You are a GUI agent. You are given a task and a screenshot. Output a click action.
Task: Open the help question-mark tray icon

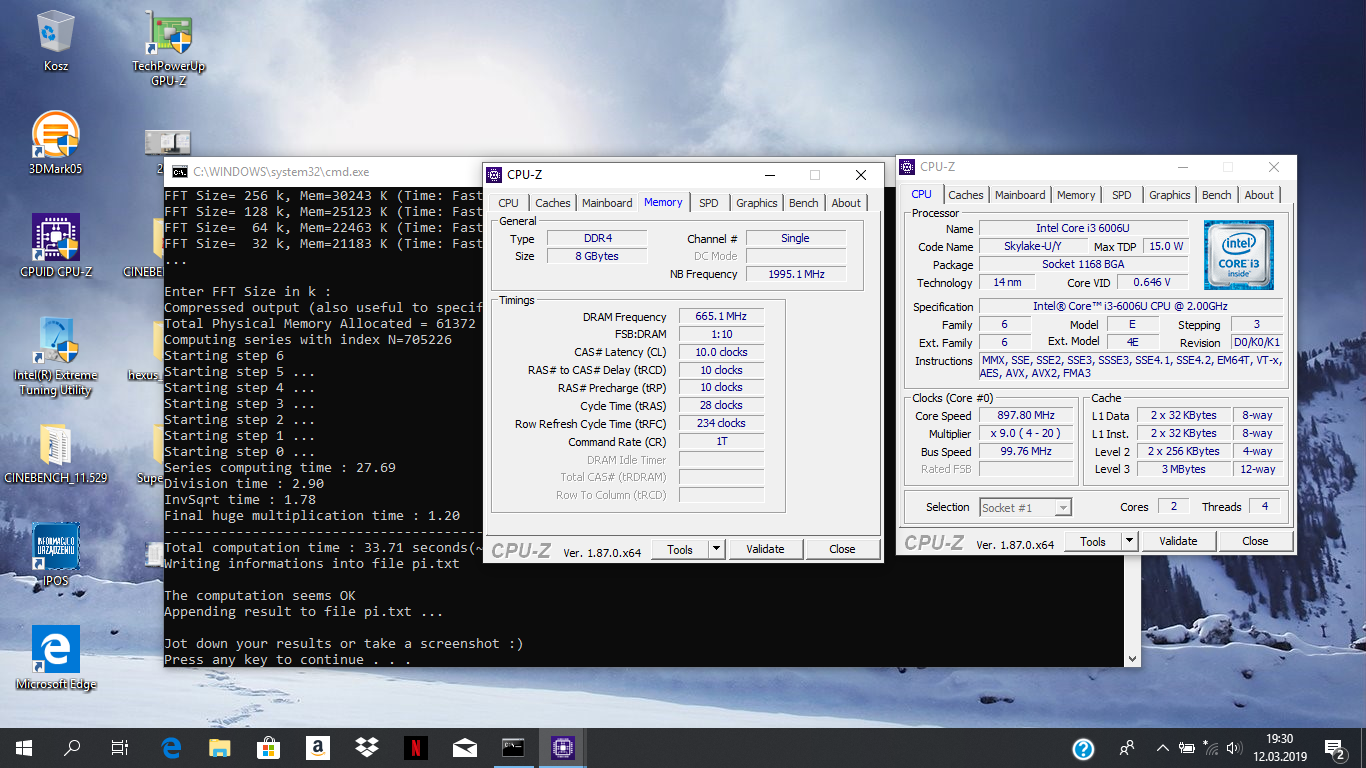tap(1083, 748)
